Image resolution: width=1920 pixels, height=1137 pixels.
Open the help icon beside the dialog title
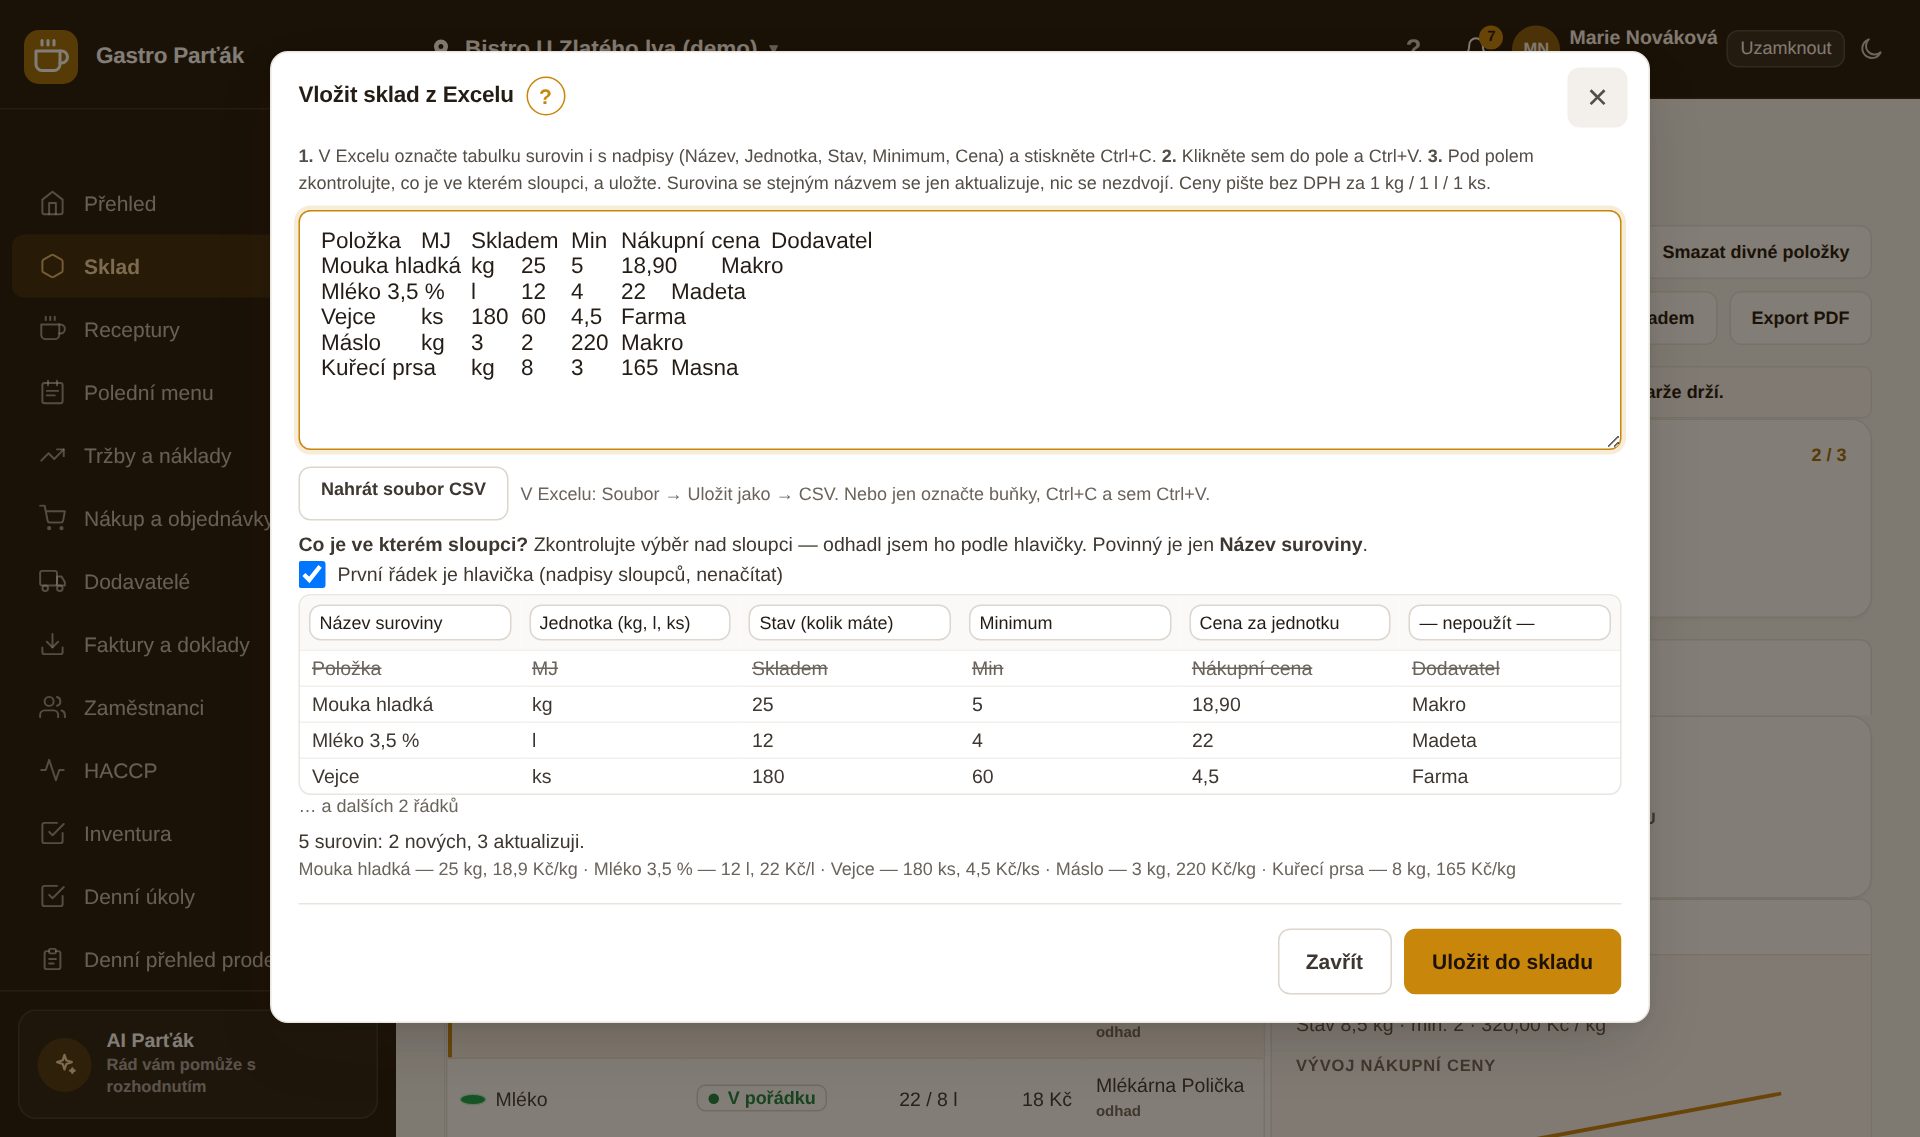pos(545,96)
